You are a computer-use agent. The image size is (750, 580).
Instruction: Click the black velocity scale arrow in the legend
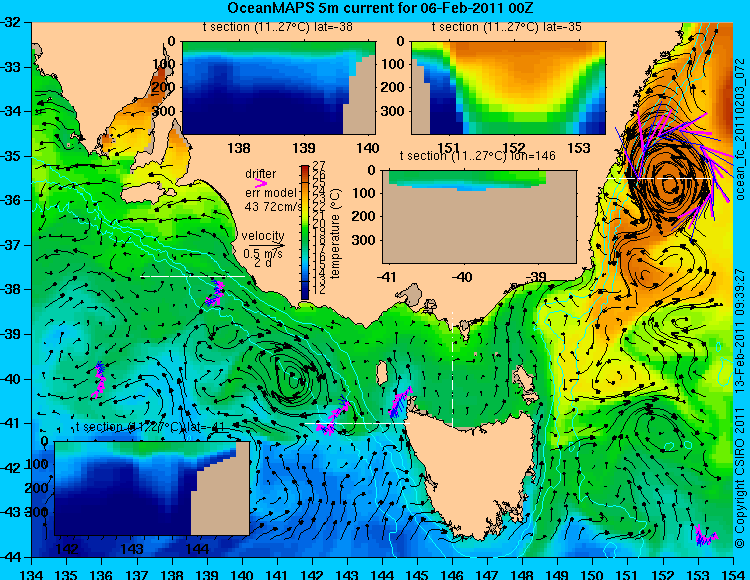point(266,246)
